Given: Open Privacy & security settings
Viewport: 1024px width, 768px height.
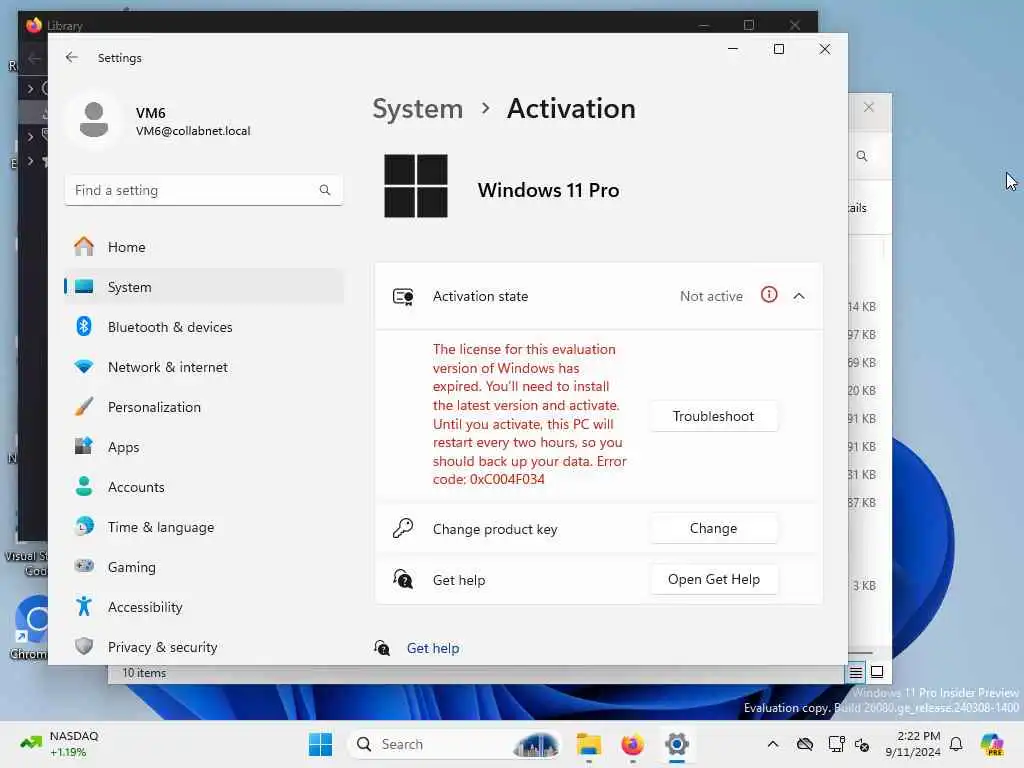Looking at the screenshot, I should [x=204, y=647].
